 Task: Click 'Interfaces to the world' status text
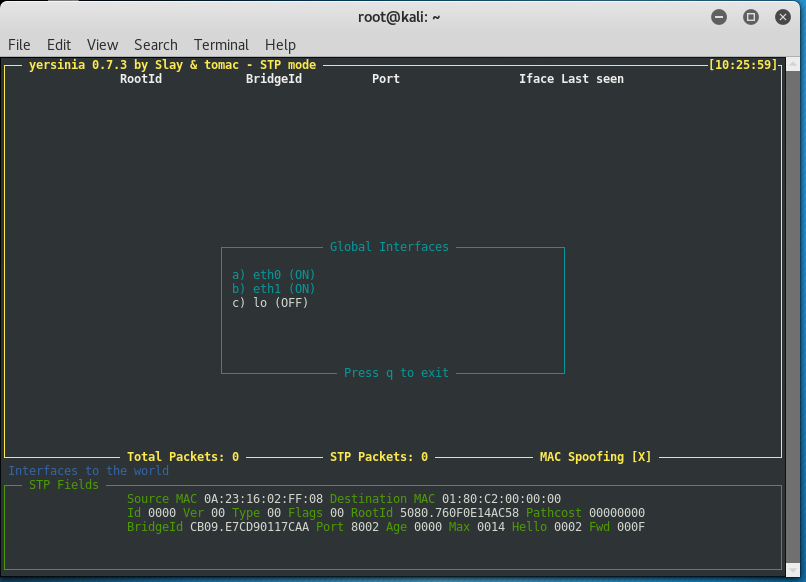88,470
